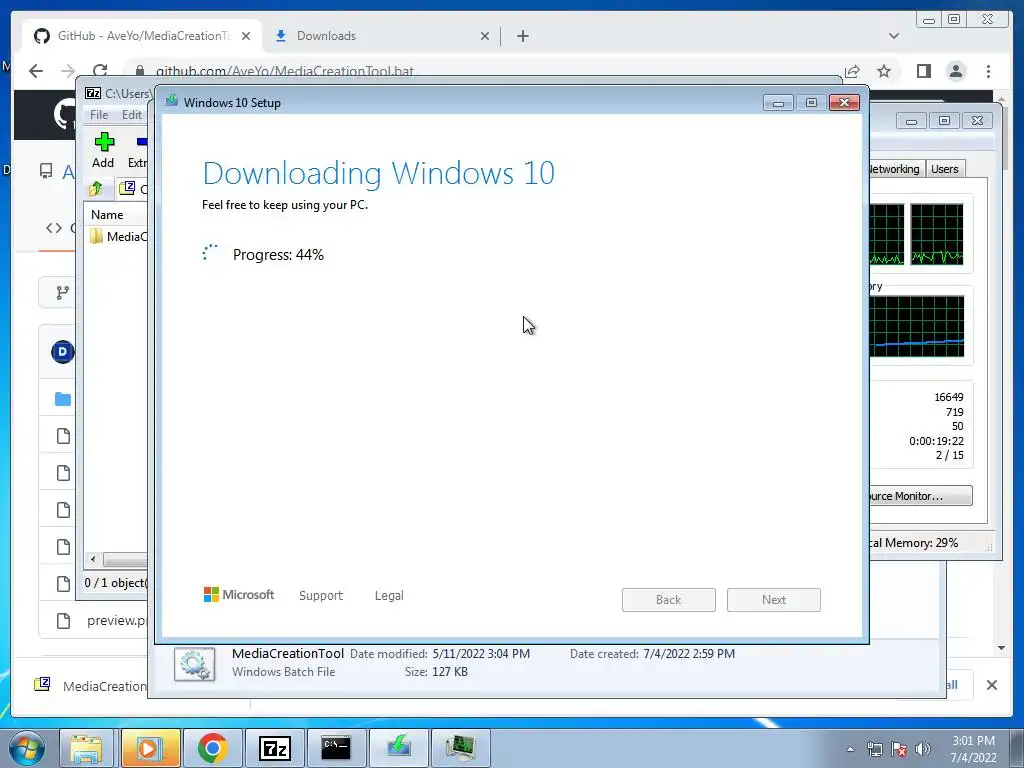1024x768 pixels.
Task: Click the Windows 10 Setup taskbar icon
Action: pos(398,748)
